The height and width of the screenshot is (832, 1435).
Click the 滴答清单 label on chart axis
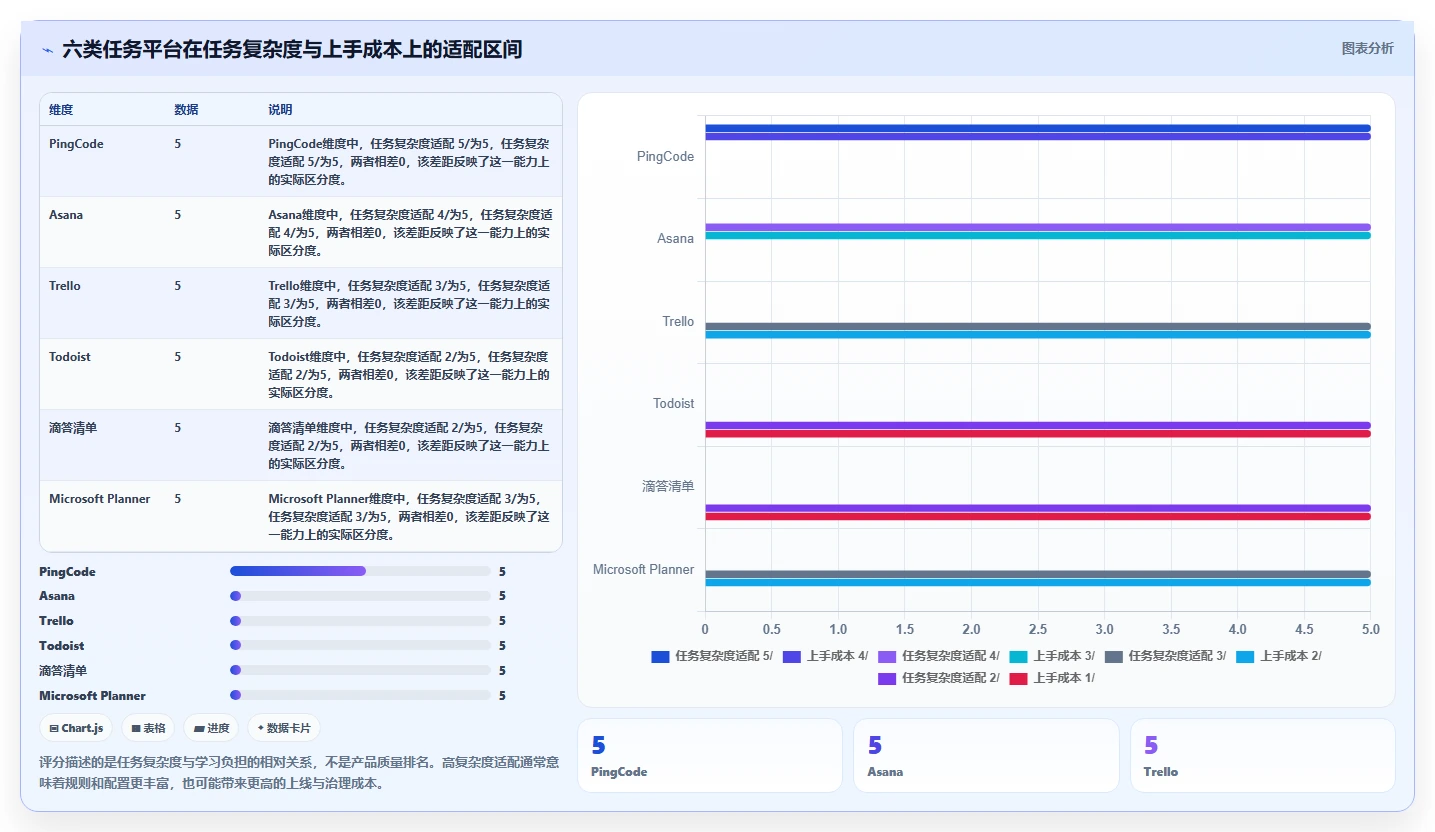click(x=668, y=486)
